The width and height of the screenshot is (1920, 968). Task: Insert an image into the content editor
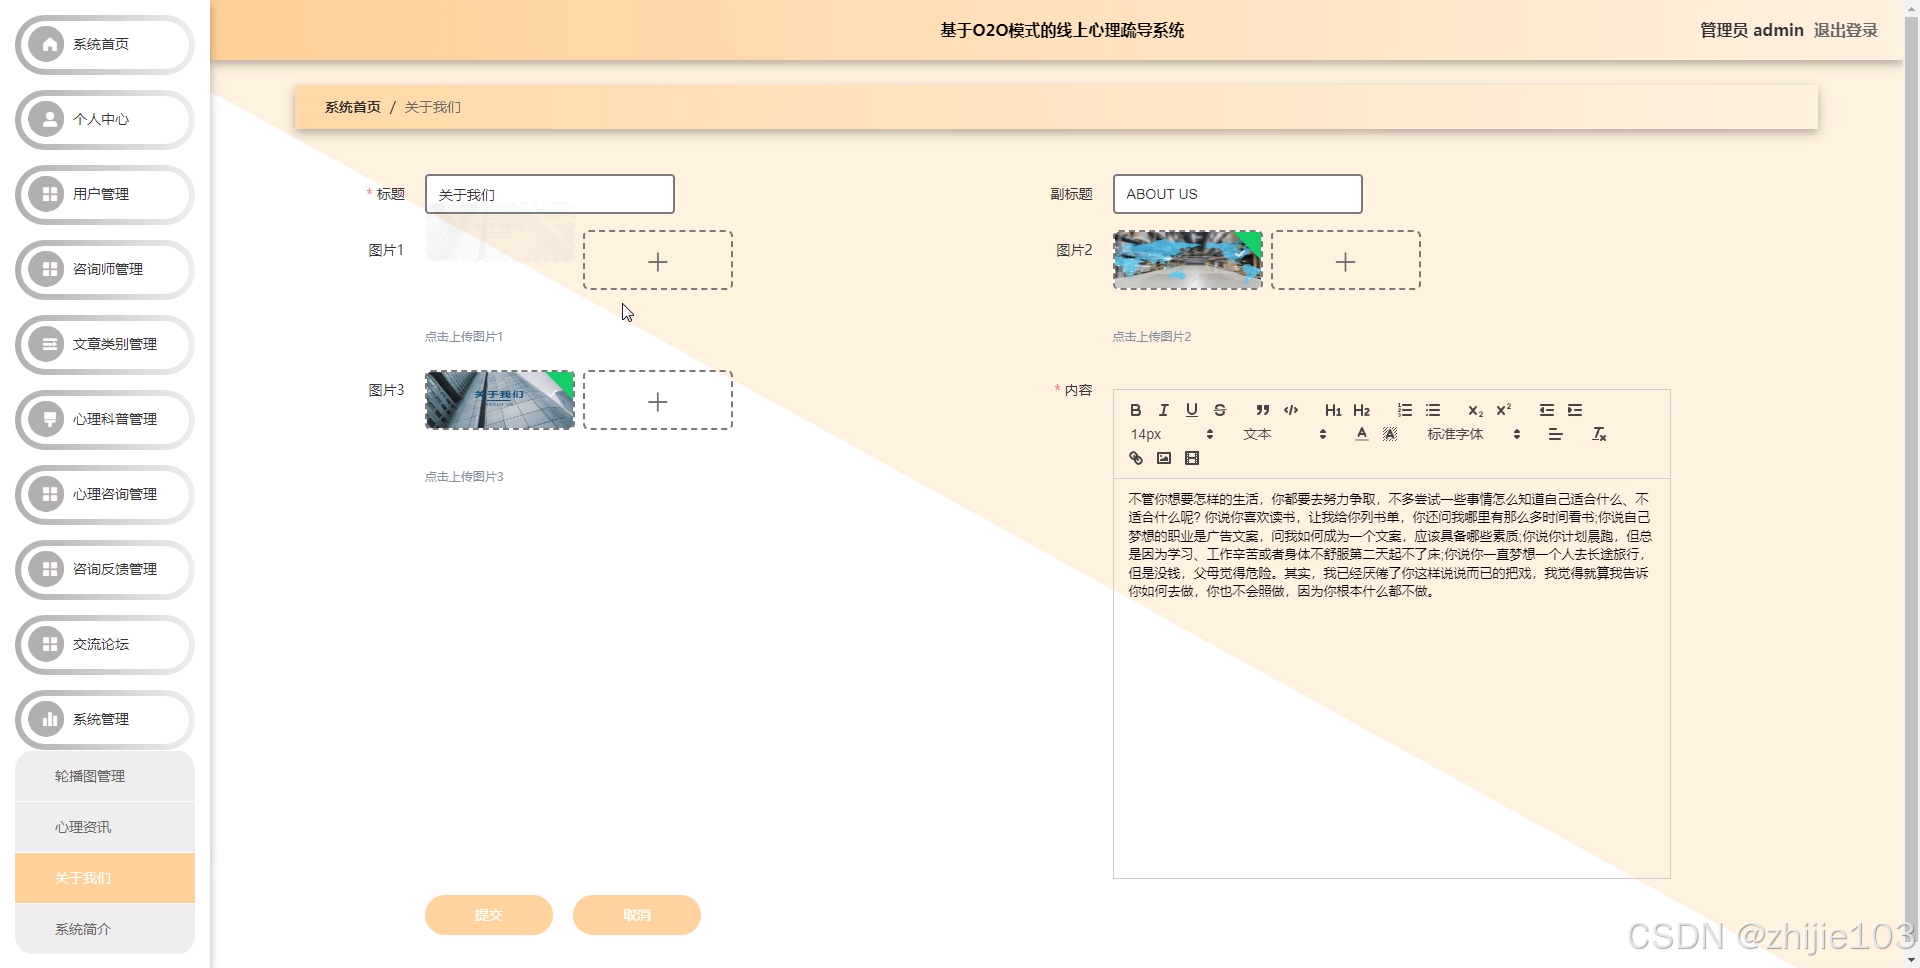[x=1163, y=458]
